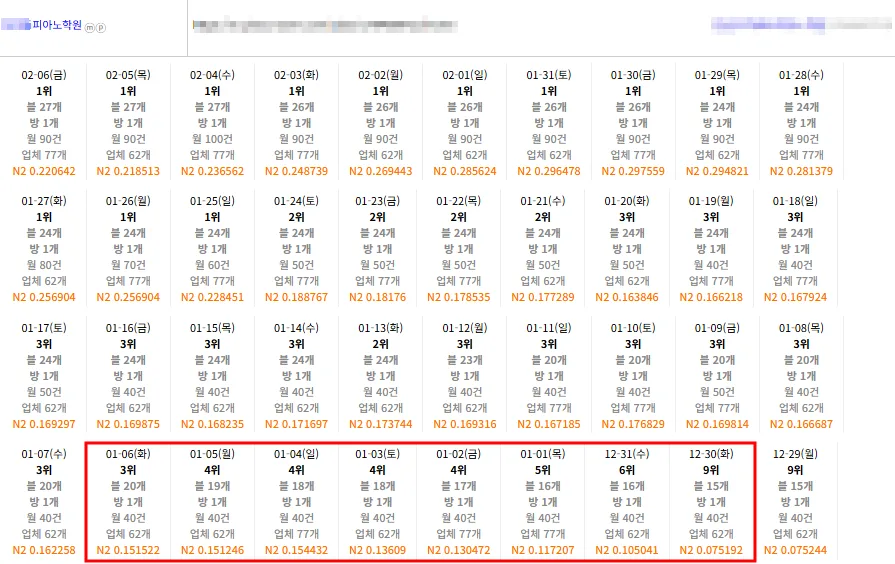Select the 01-29(목) date header
Image resolution: width=895 pixels, height=564 pixels.
(x=717, y=75)
